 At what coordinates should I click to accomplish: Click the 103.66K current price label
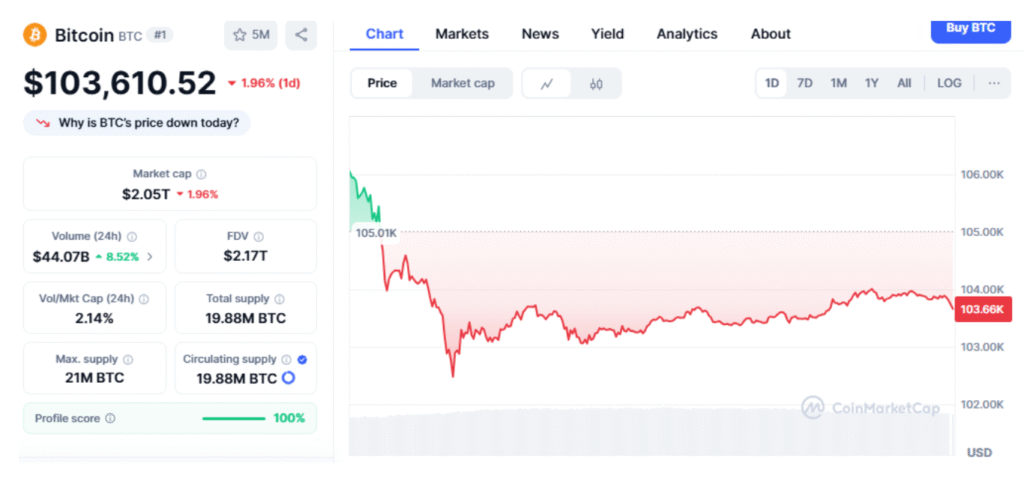click(984, 310)
